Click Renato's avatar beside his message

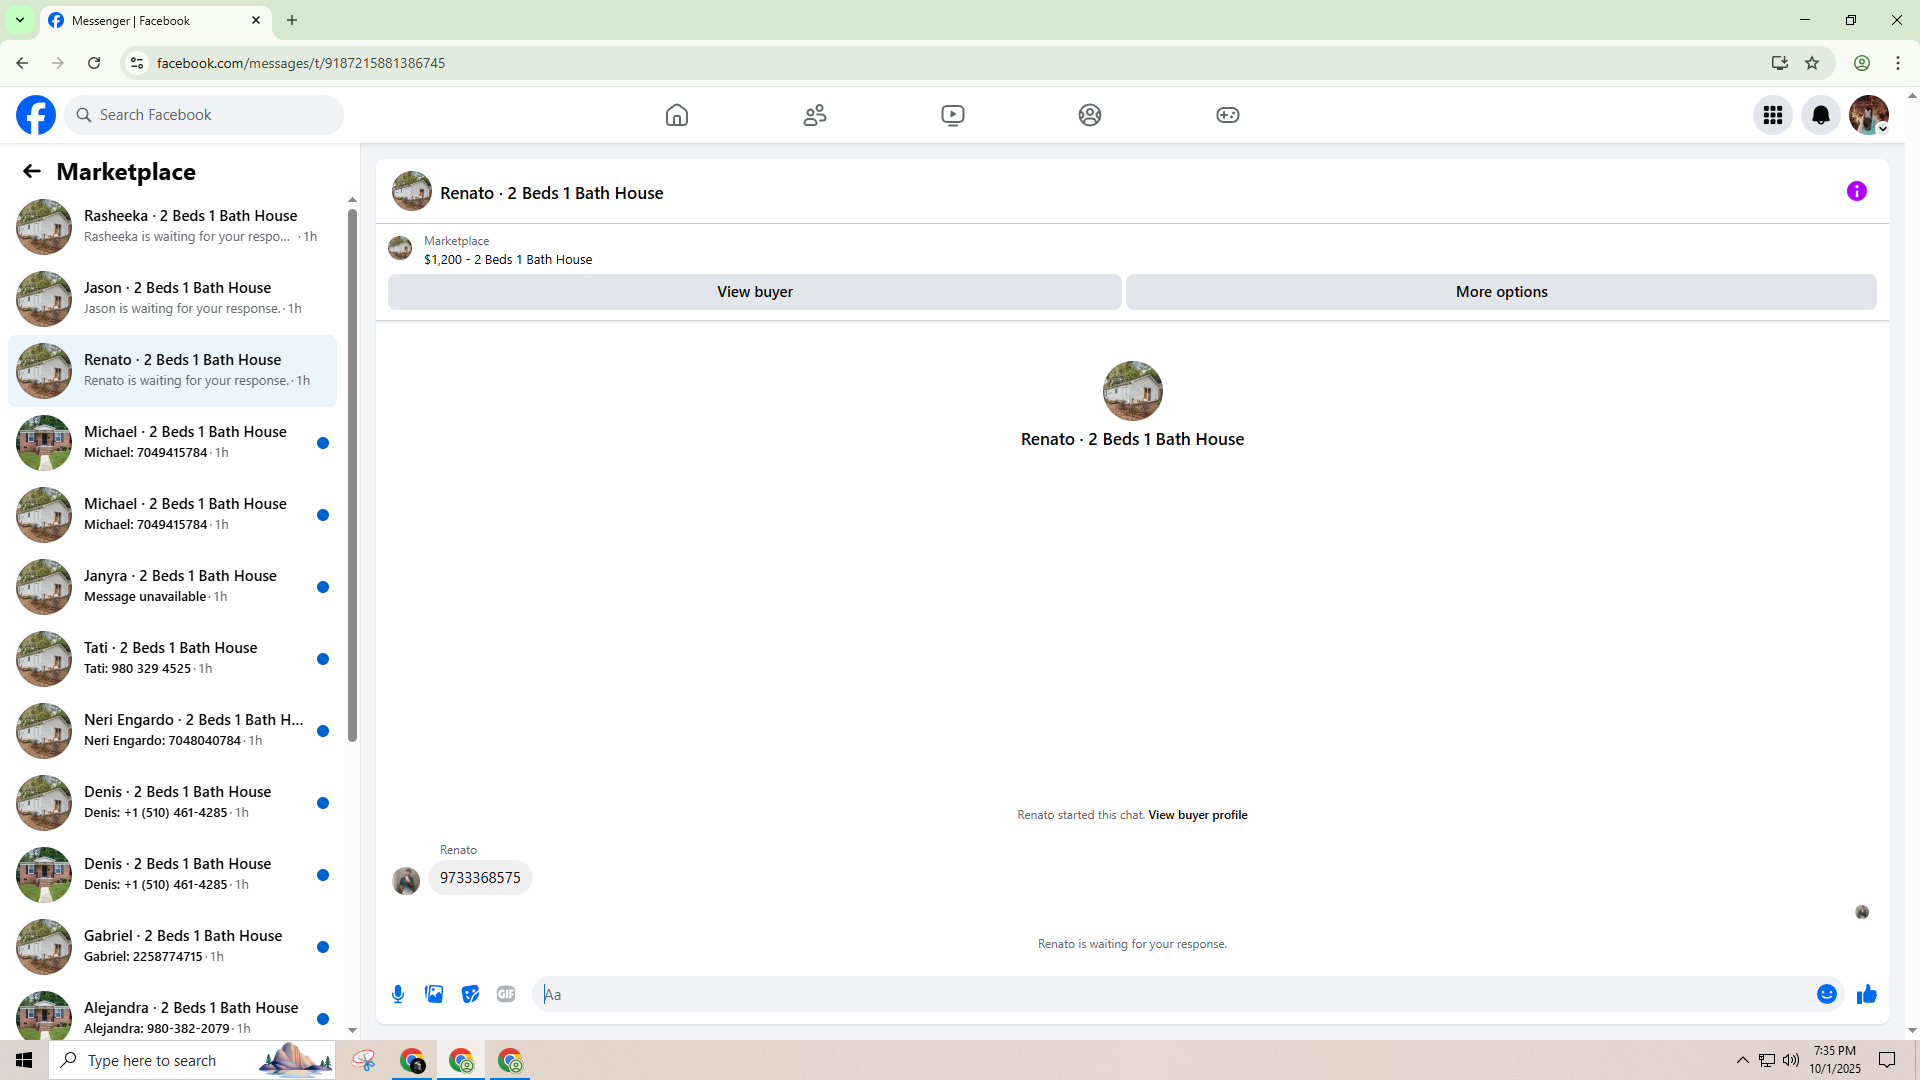pos(406,881)
